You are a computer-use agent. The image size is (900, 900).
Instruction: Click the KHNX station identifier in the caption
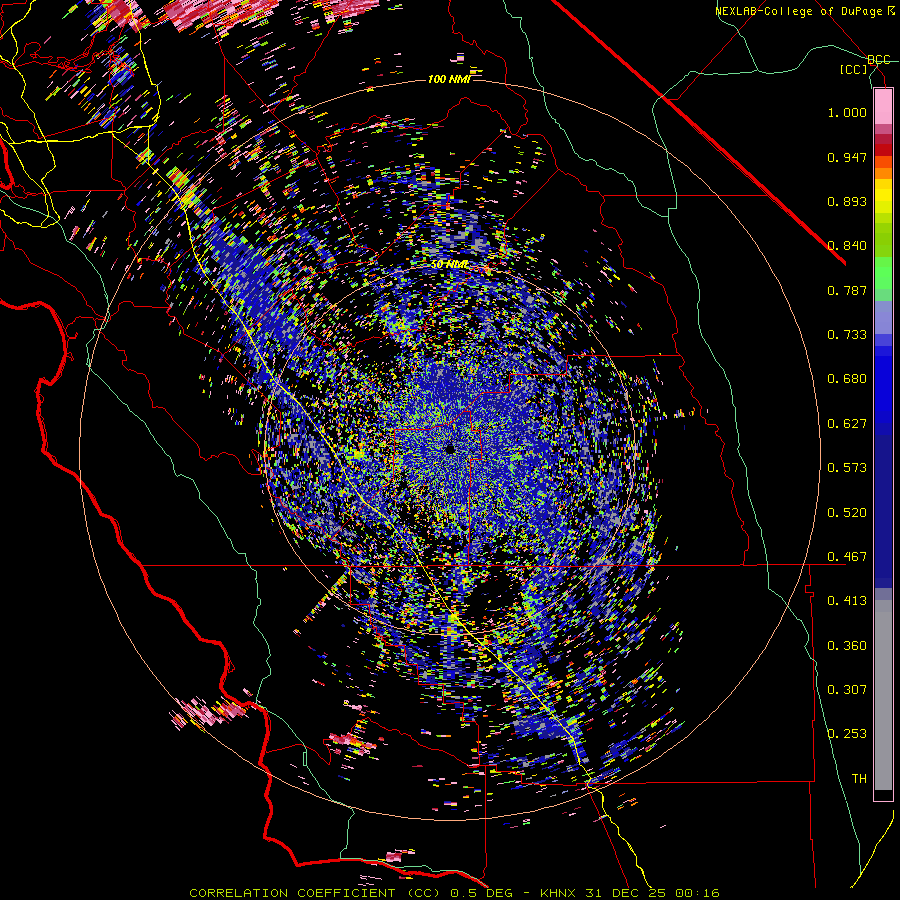point(559,893)
